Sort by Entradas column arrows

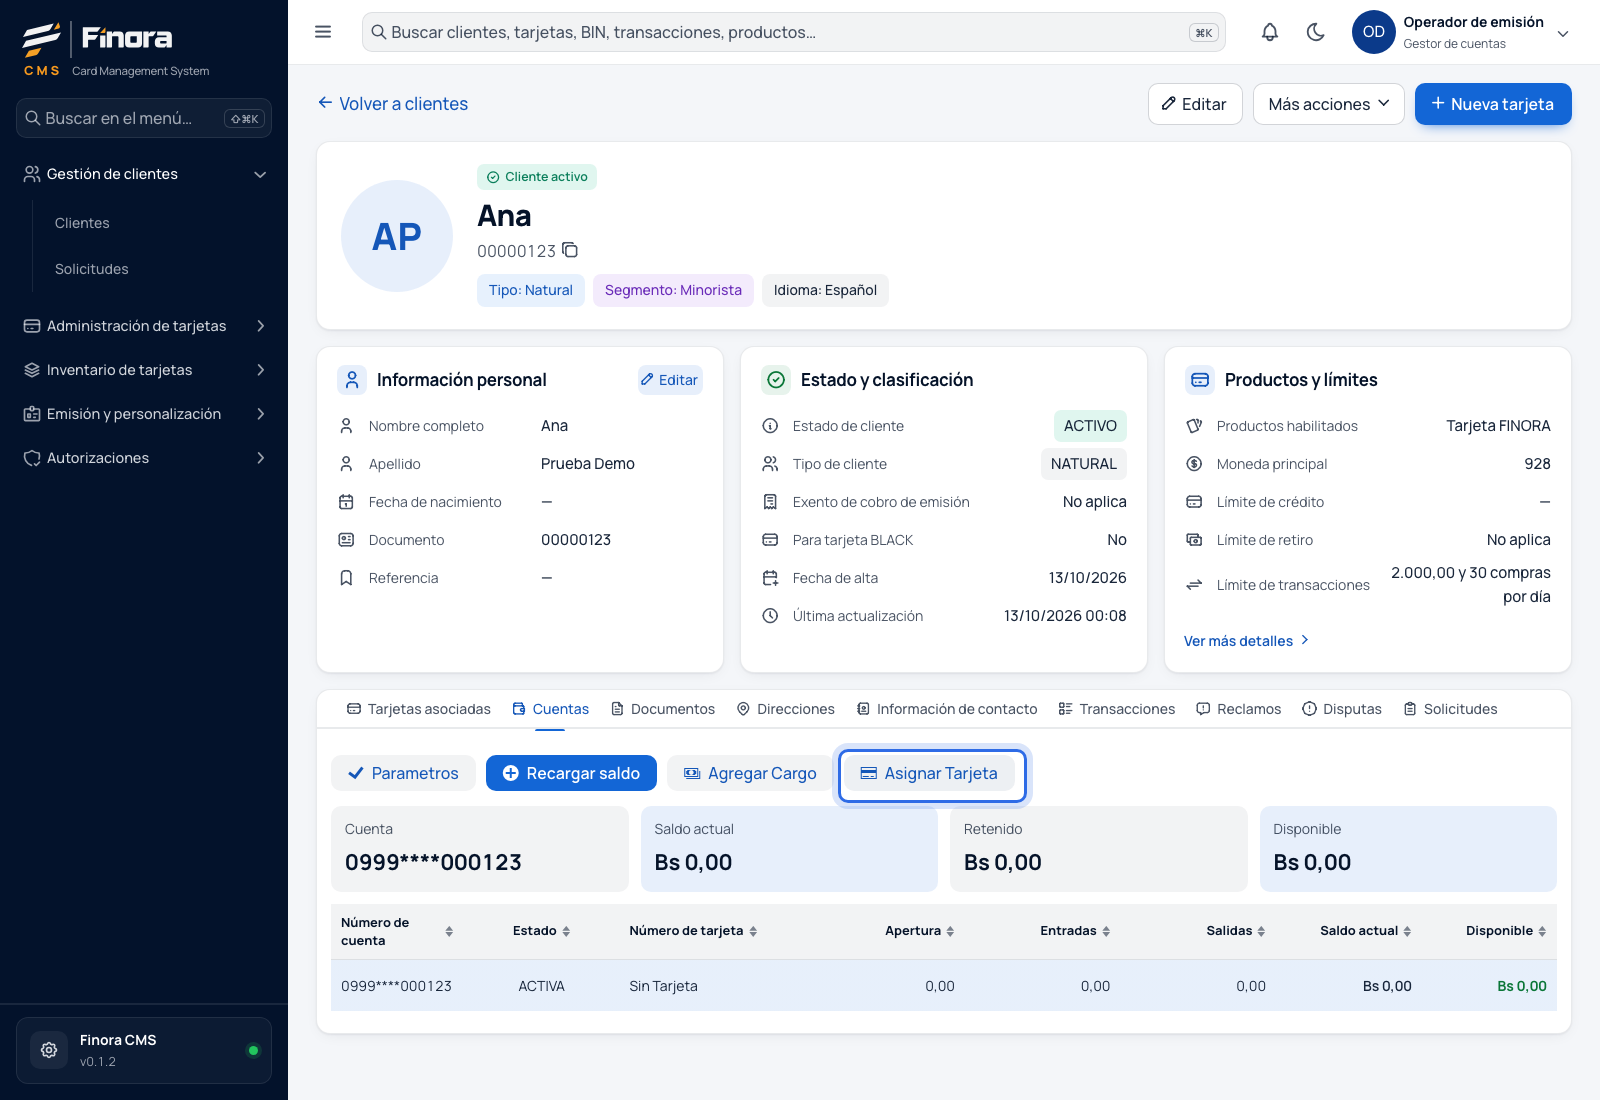coord(1106,931)
